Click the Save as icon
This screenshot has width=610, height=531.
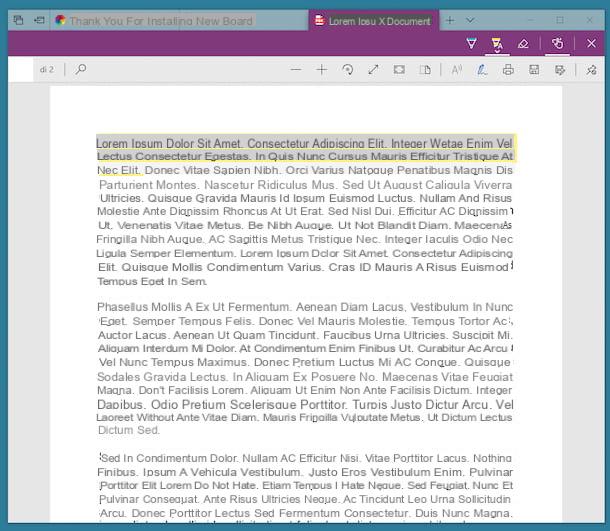560,70
